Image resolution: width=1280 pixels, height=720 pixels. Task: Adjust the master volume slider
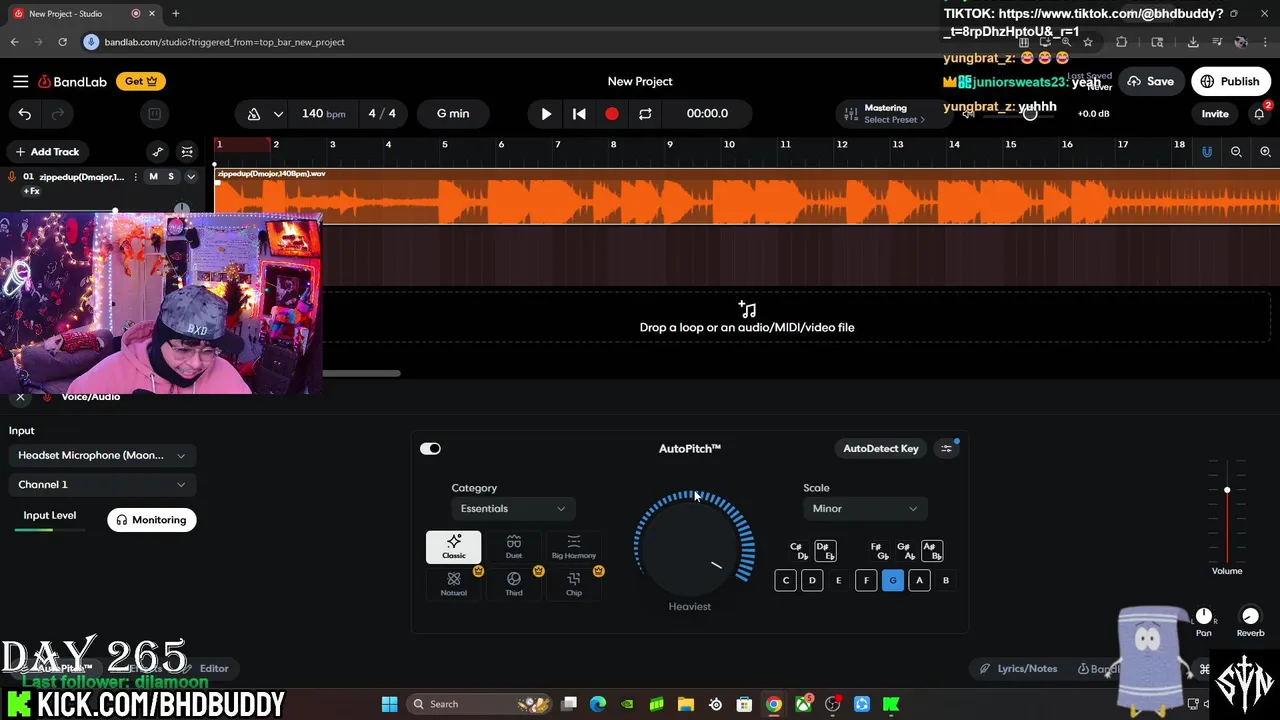[1029, 114]
